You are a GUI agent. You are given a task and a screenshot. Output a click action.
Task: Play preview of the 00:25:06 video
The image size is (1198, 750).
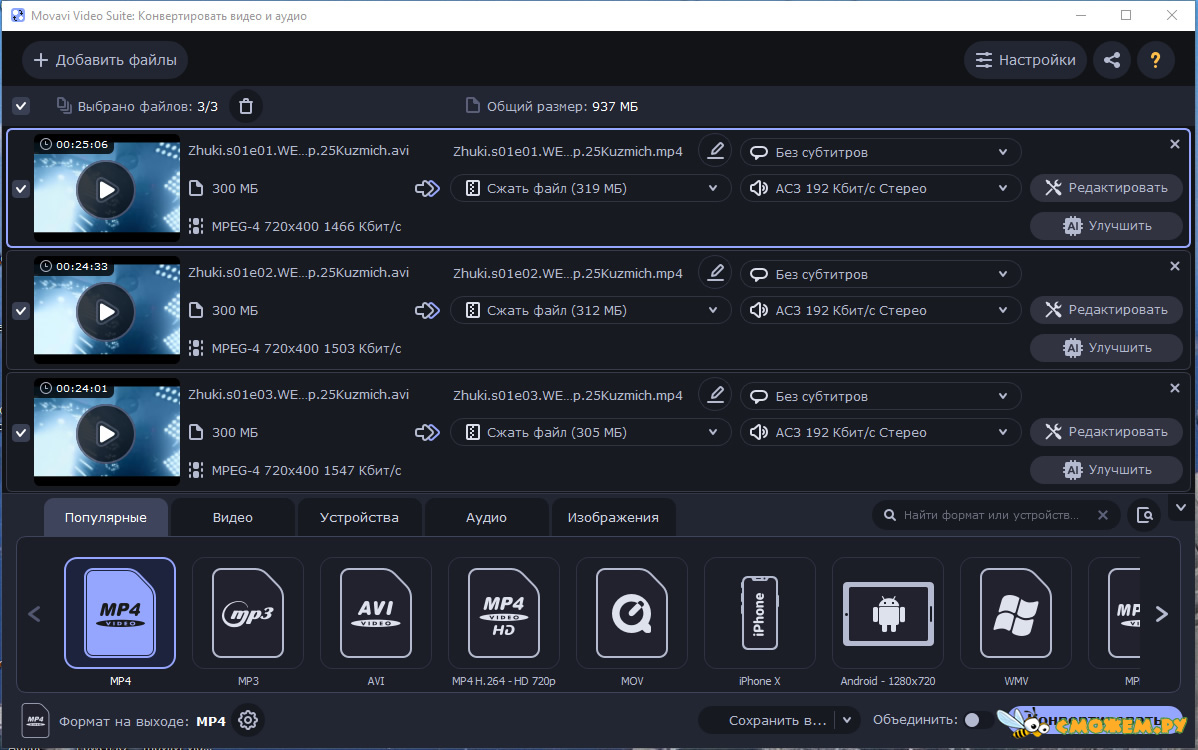[x=106, y=189]
